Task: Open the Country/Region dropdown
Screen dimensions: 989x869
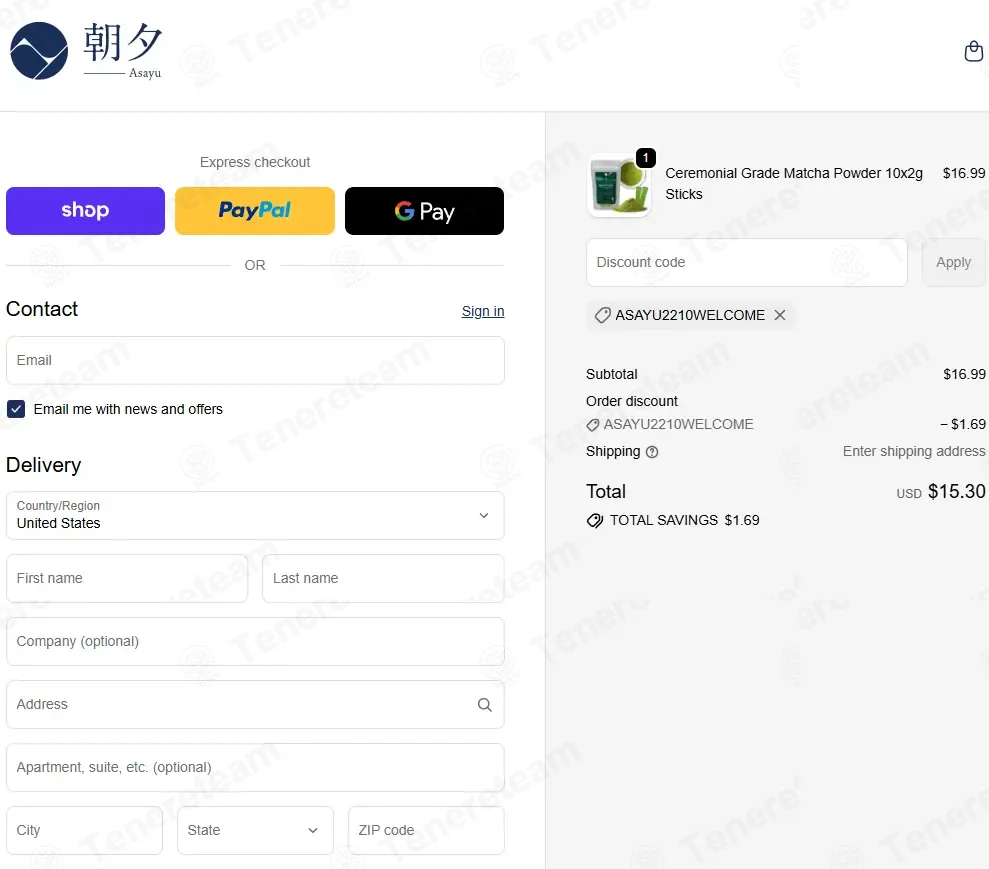Action: pos(255,515)
